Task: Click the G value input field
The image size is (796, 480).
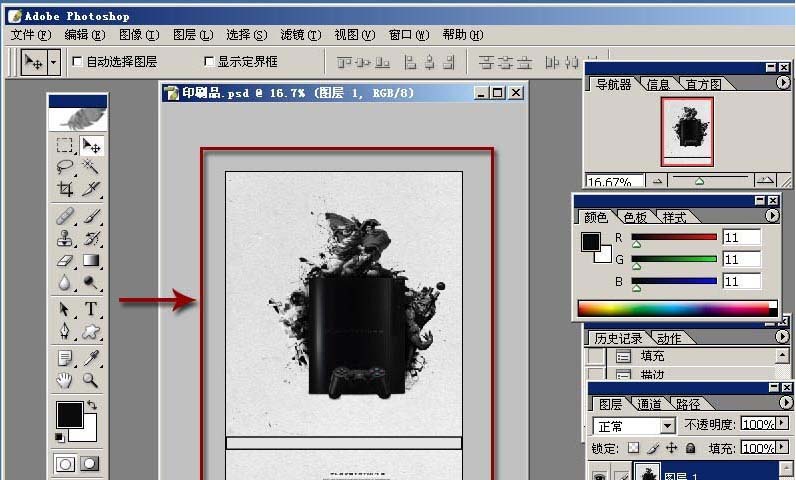Action: tap(742, 259)
